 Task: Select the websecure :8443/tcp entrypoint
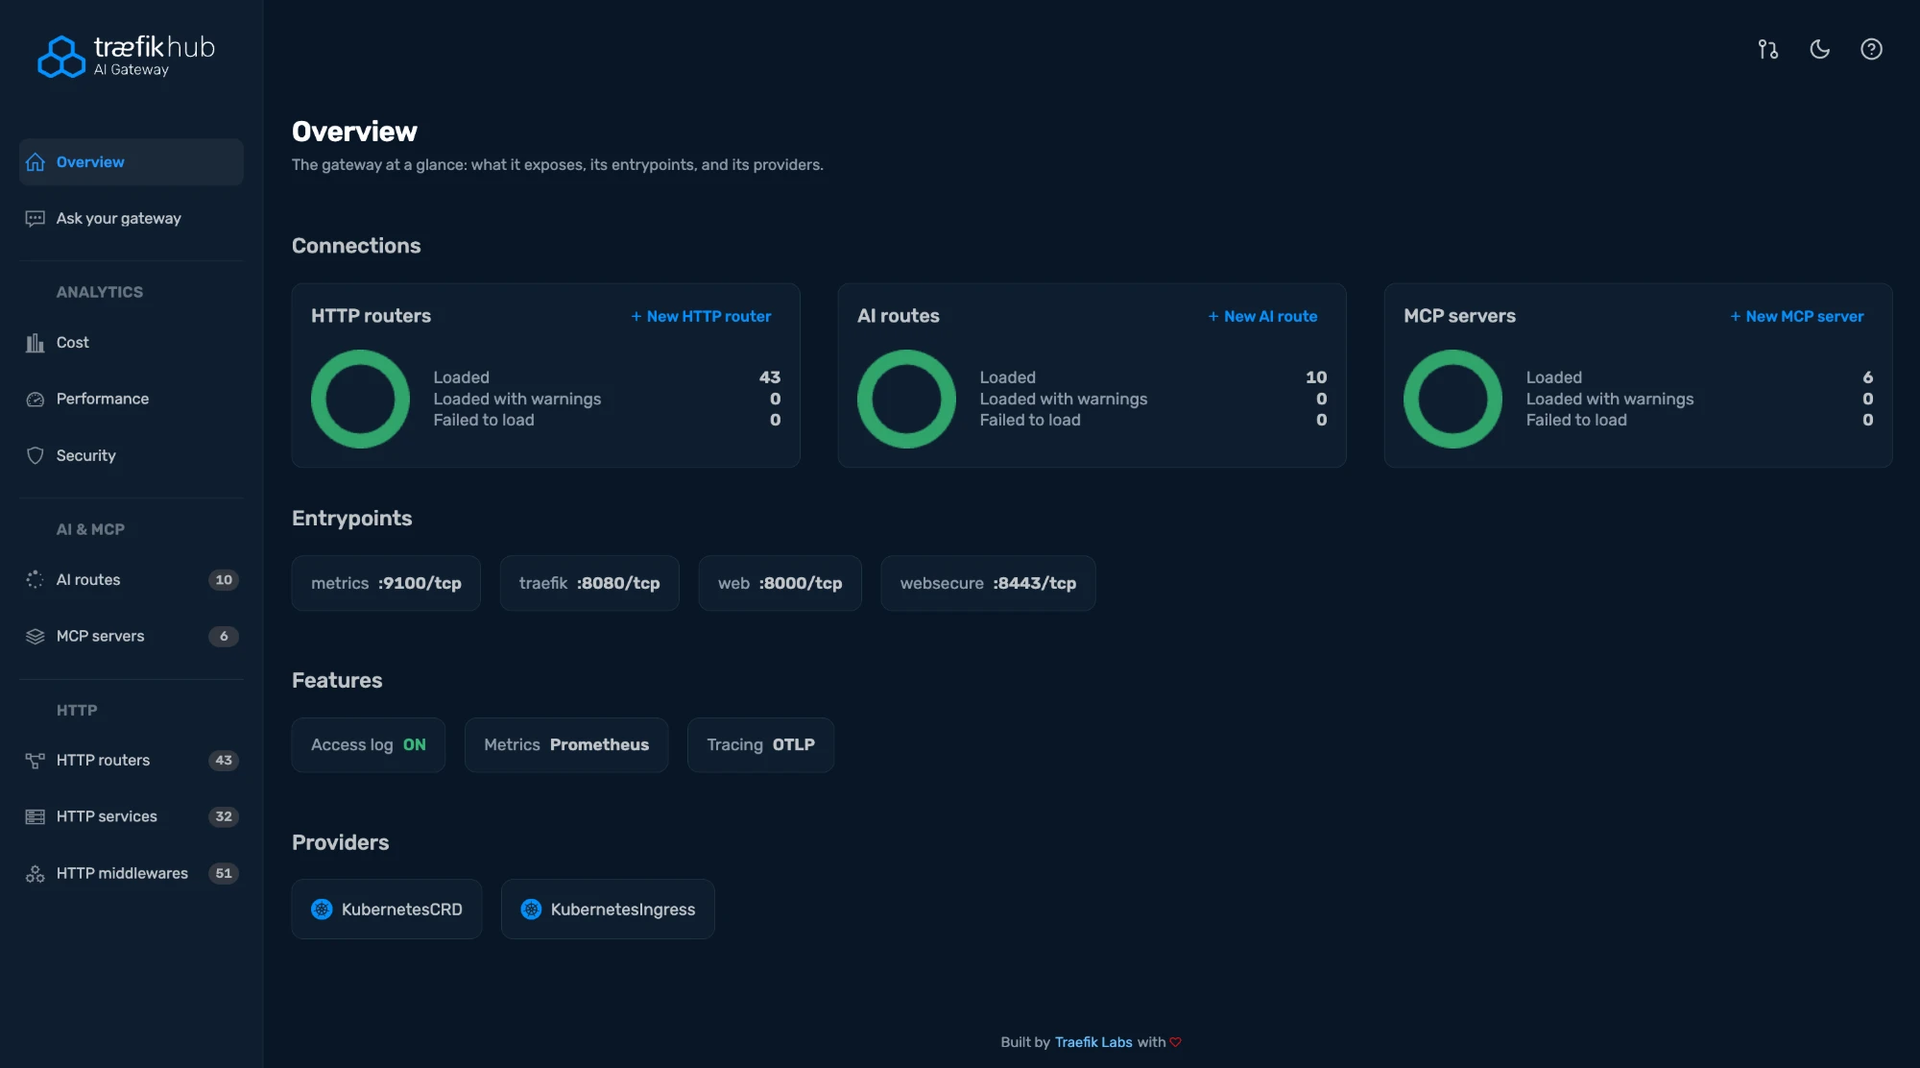tap(988, 583)
